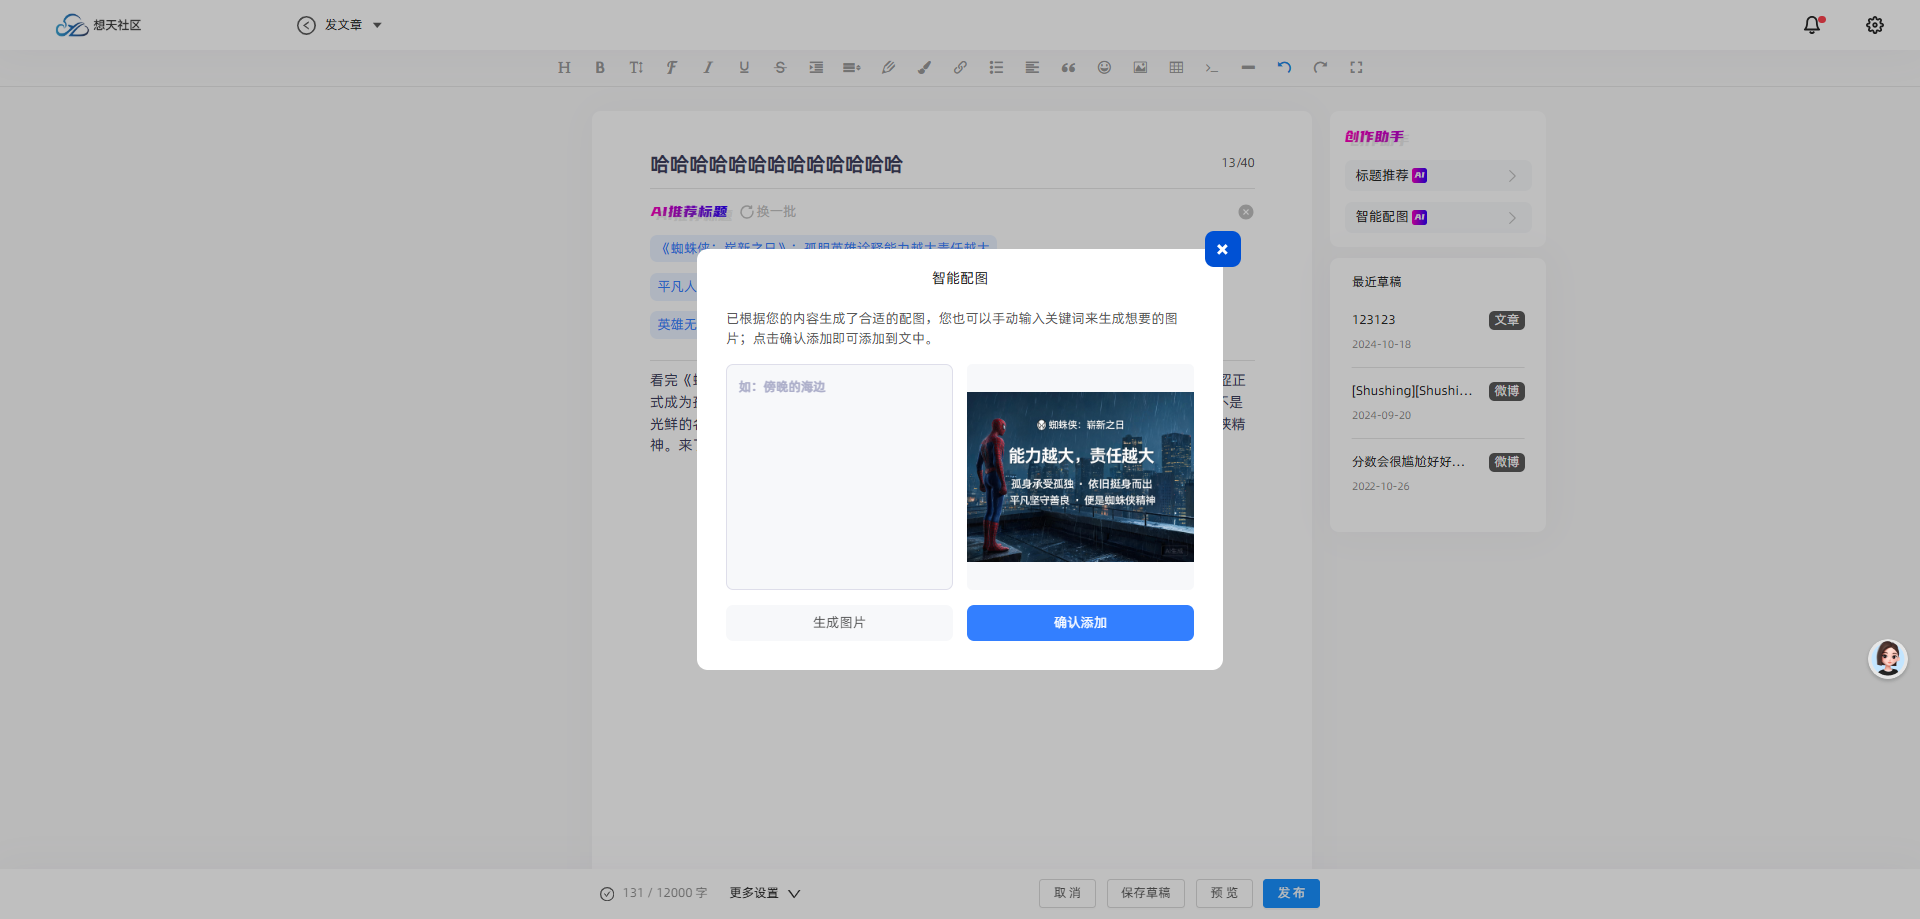Expand 标题推荐 in 创作助手
The width and height of the screenshot is (1920, 919).
tap(1437, 176)
